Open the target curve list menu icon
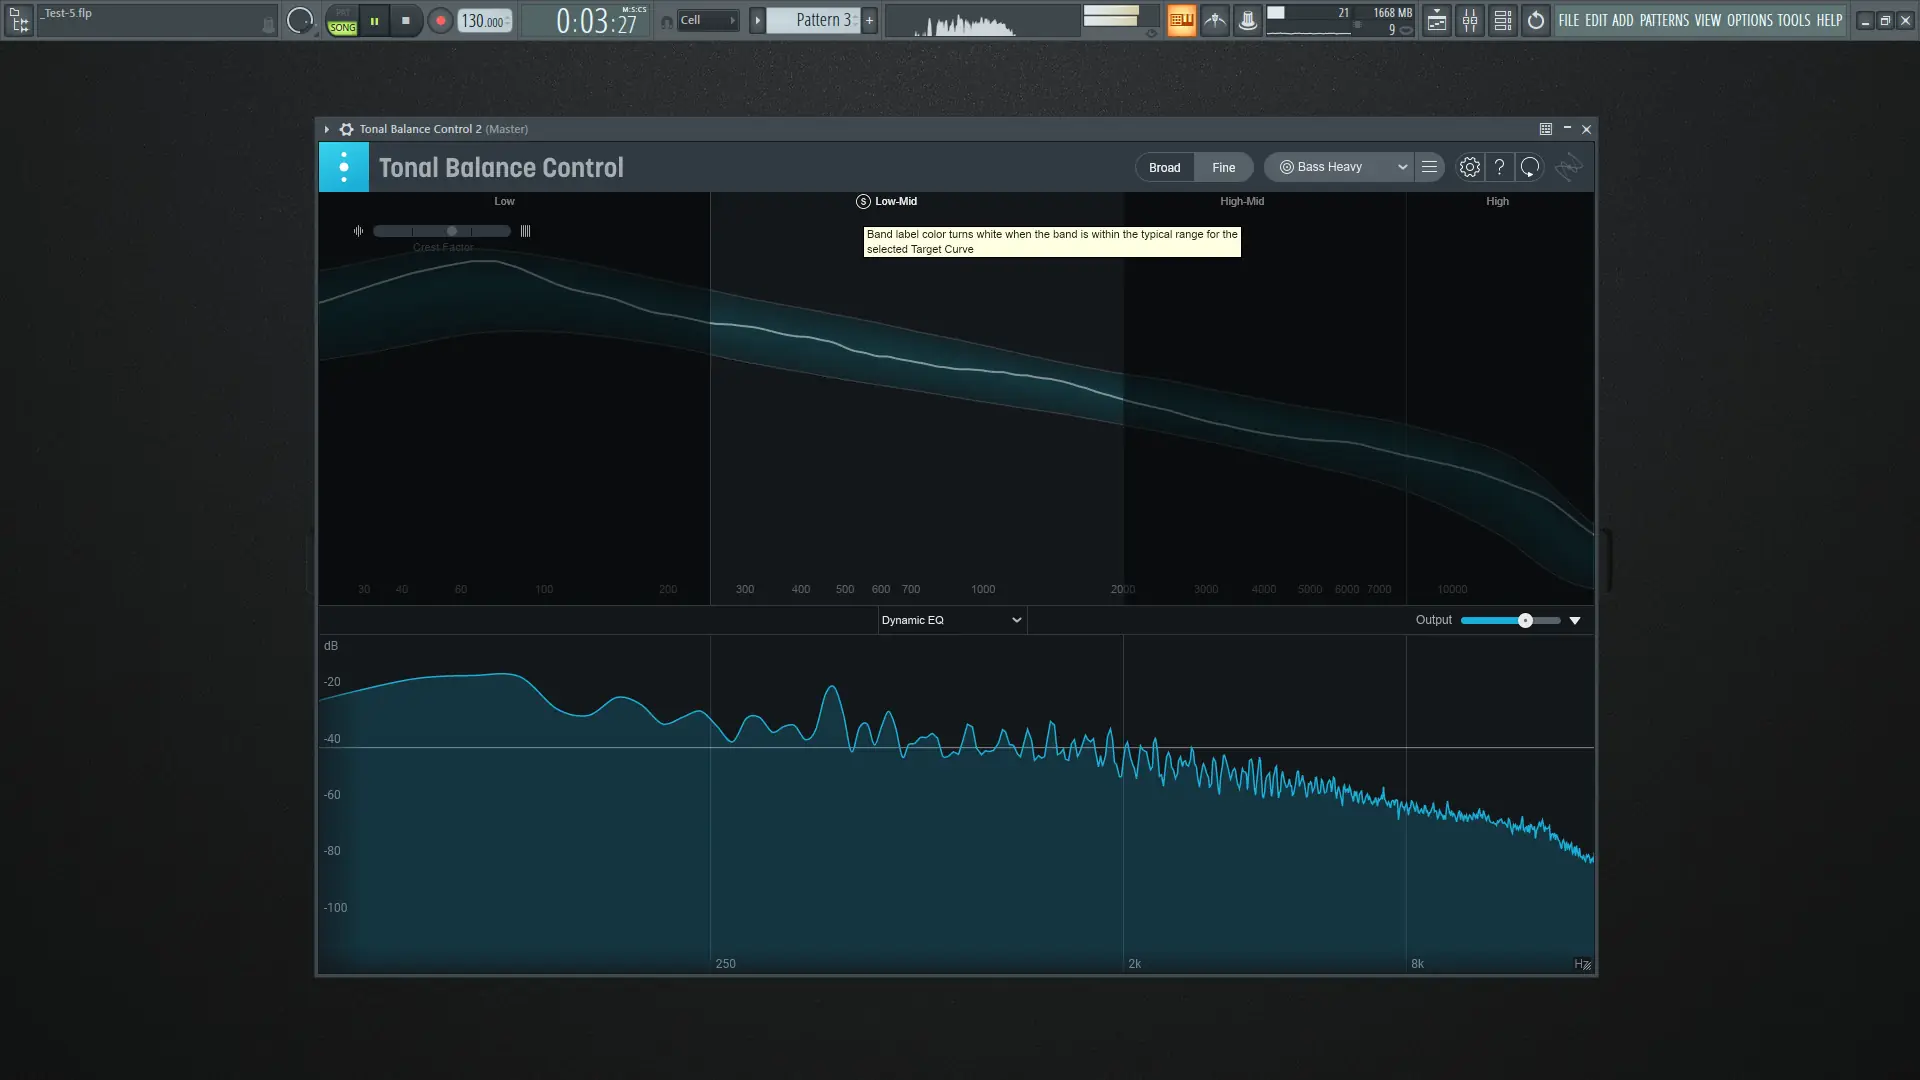This screenshot has width=1920, height=1080. (x=1429, y=167)
